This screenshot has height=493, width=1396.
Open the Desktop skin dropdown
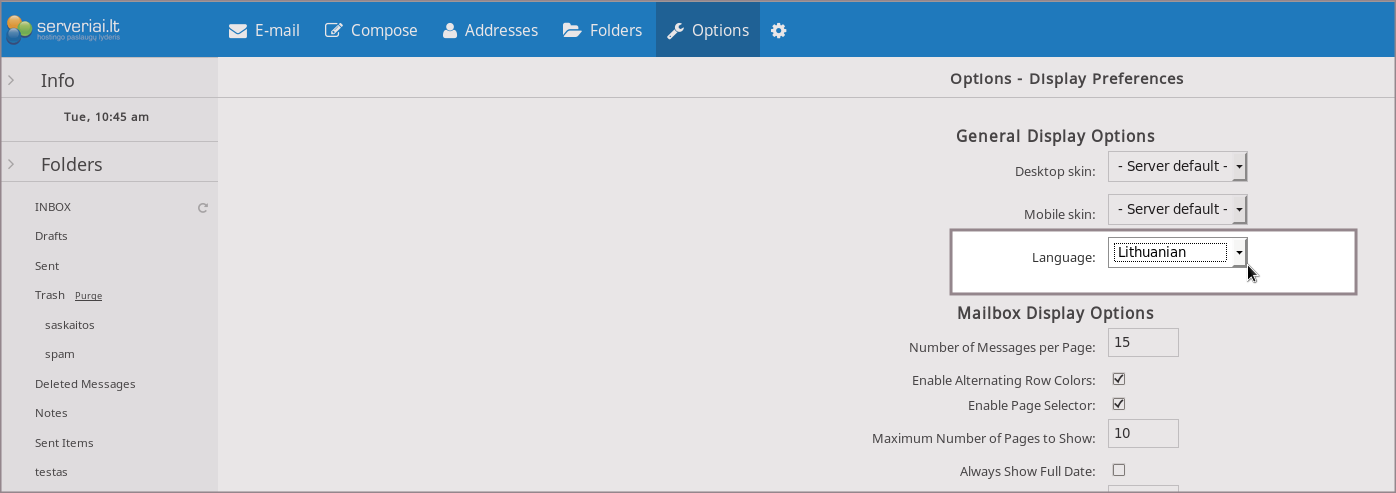(1177, 166)
